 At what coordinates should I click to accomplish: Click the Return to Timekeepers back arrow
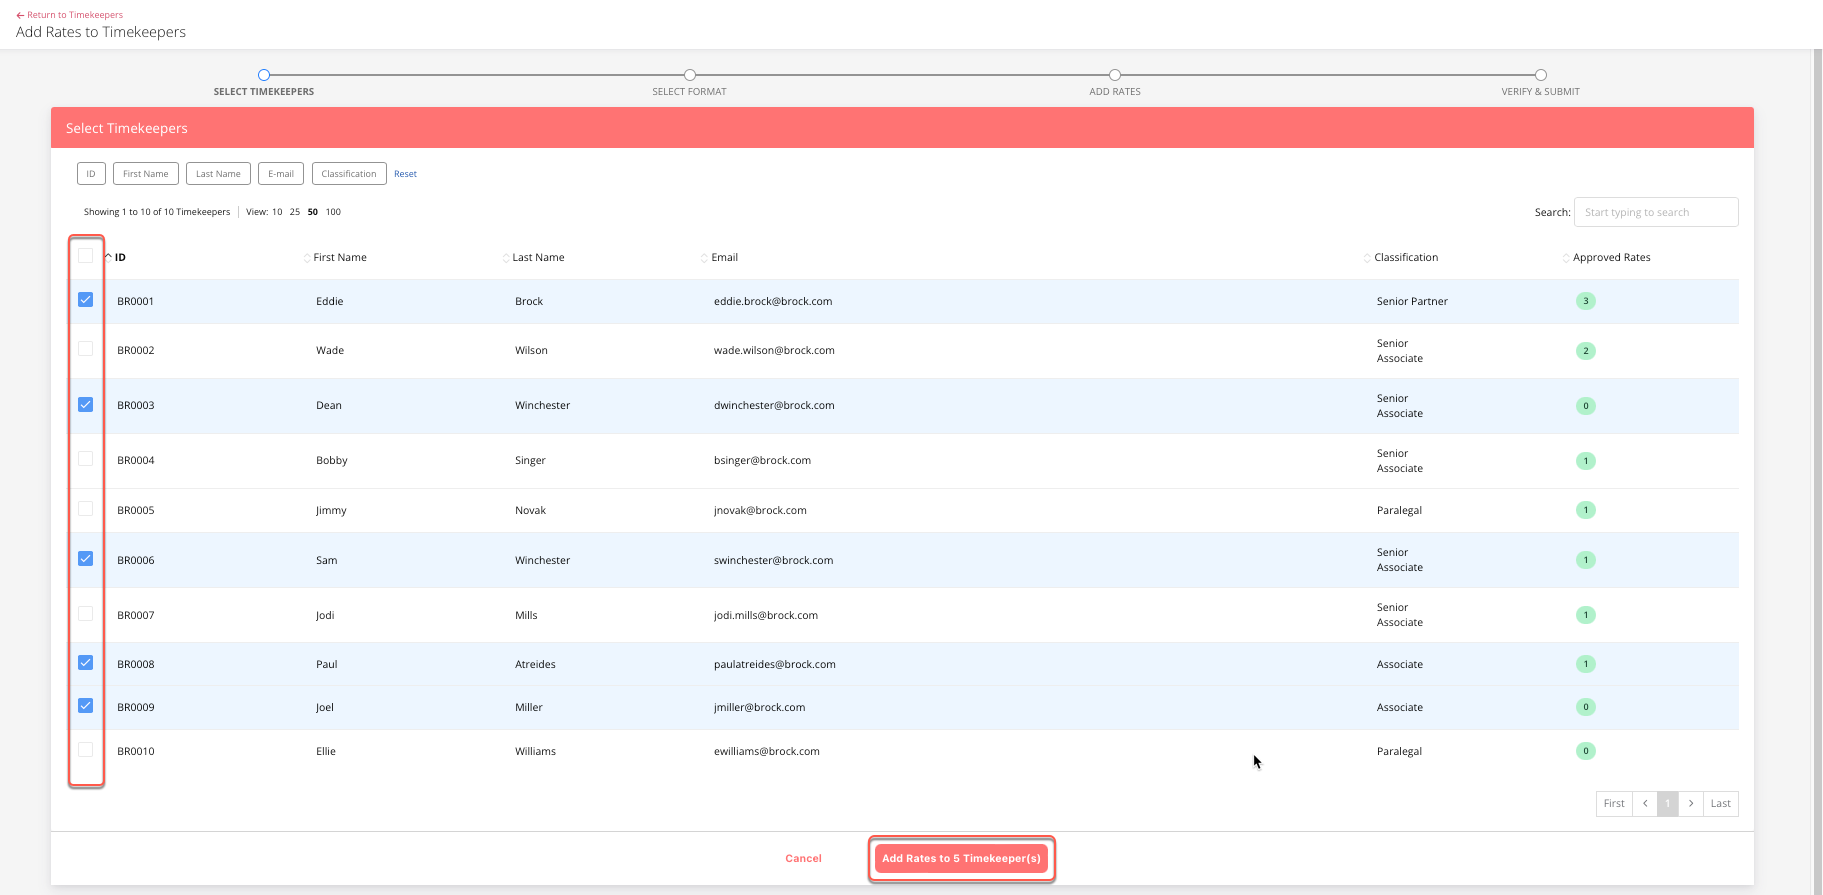20,15
